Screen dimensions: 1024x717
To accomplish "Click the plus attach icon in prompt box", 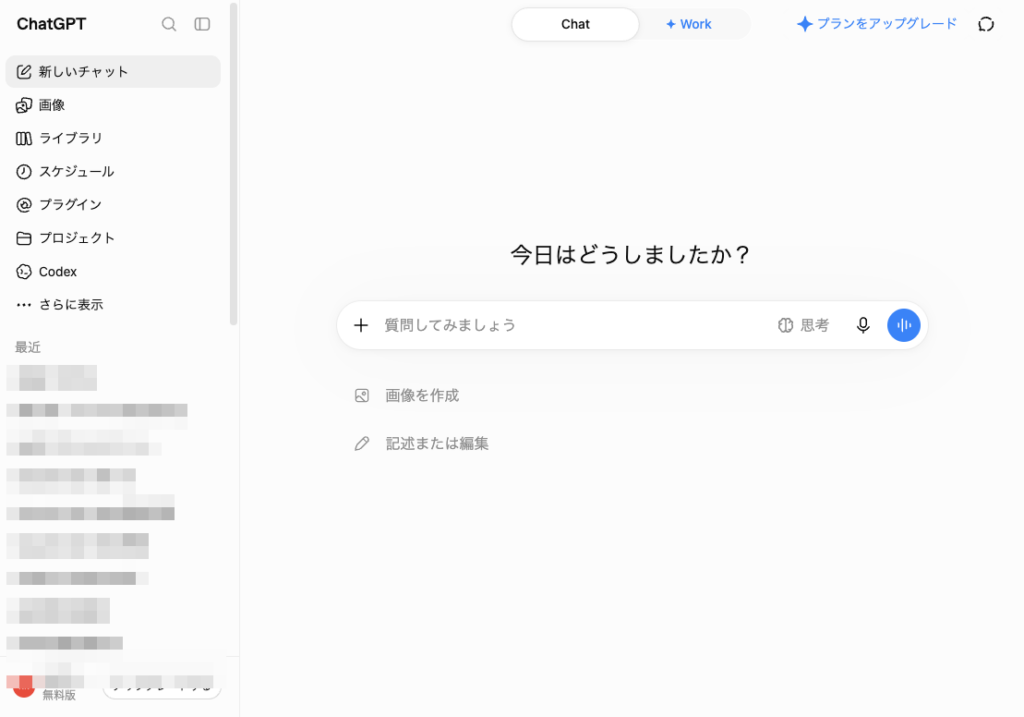I will [361, 325].
